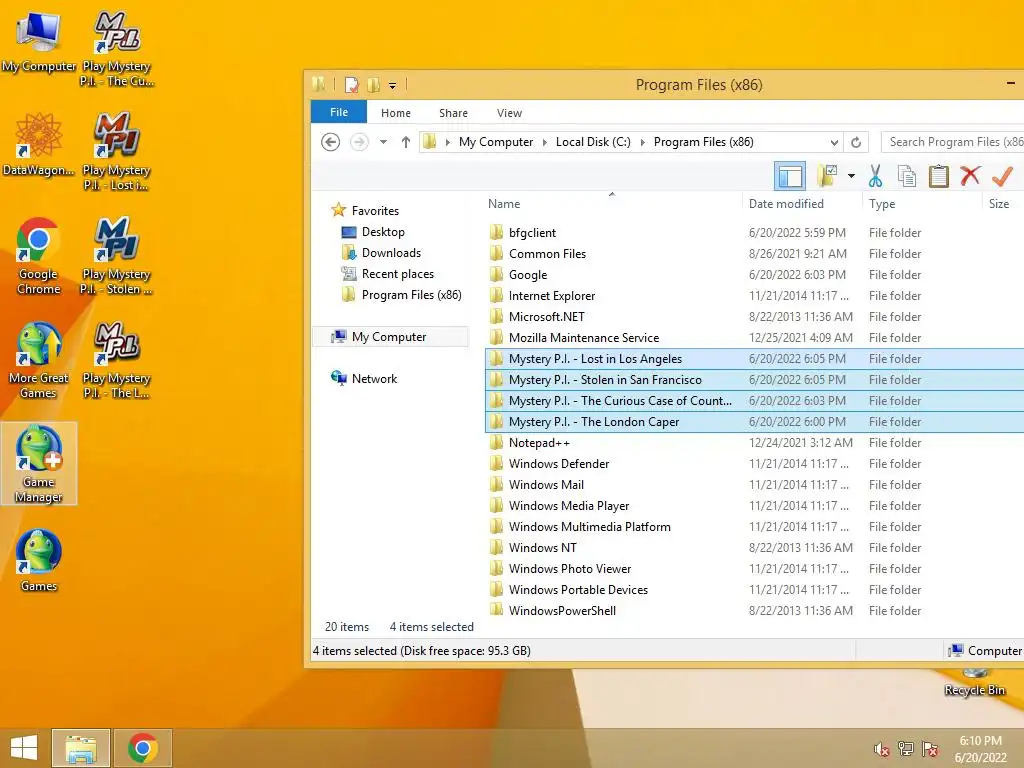This screenshot has width=1024, height=768.
Task: Select Downloads under Favorites
Action: 391,253
